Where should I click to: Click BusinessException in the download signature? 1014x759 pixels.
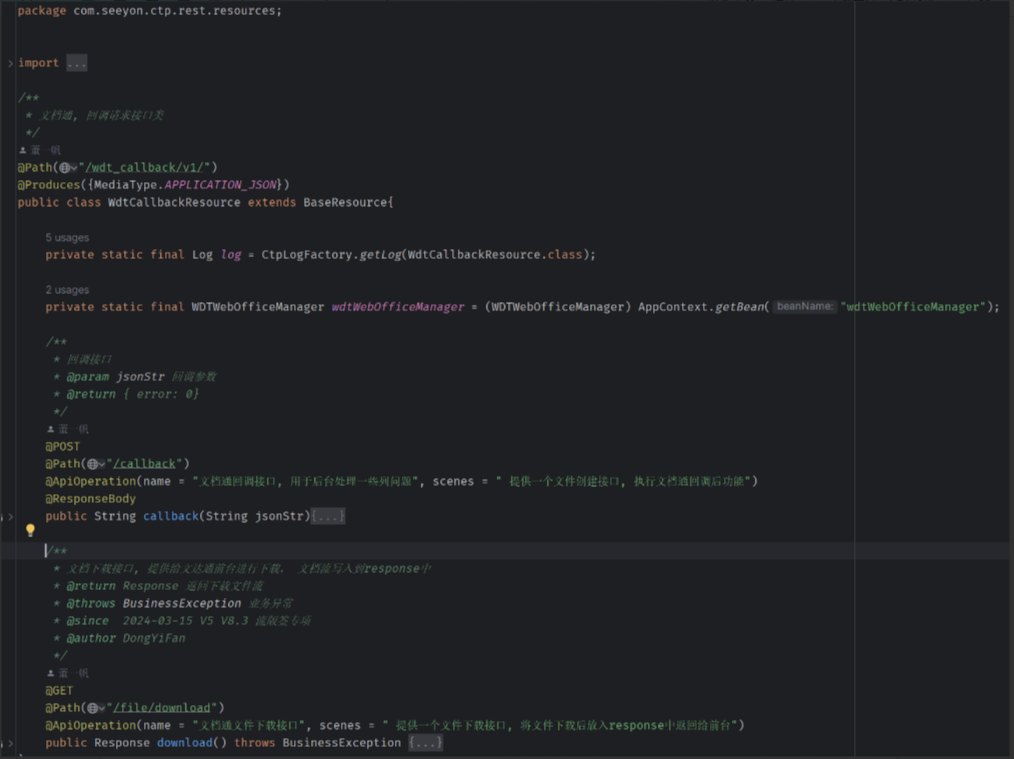click(x=341, y=743)
